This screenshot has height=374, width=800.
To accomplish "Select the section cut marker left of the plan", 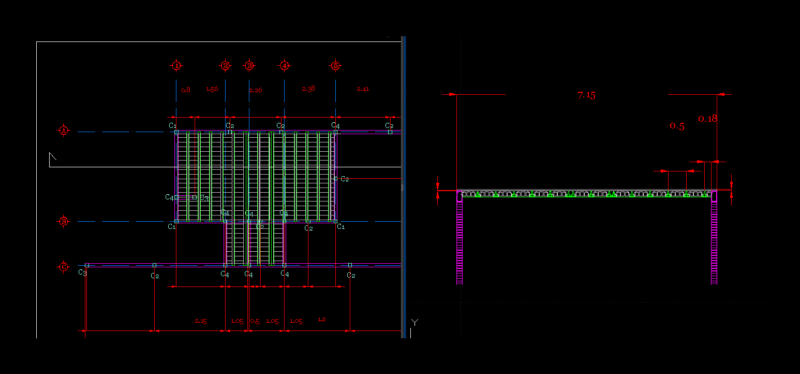I will pos(53,160).
